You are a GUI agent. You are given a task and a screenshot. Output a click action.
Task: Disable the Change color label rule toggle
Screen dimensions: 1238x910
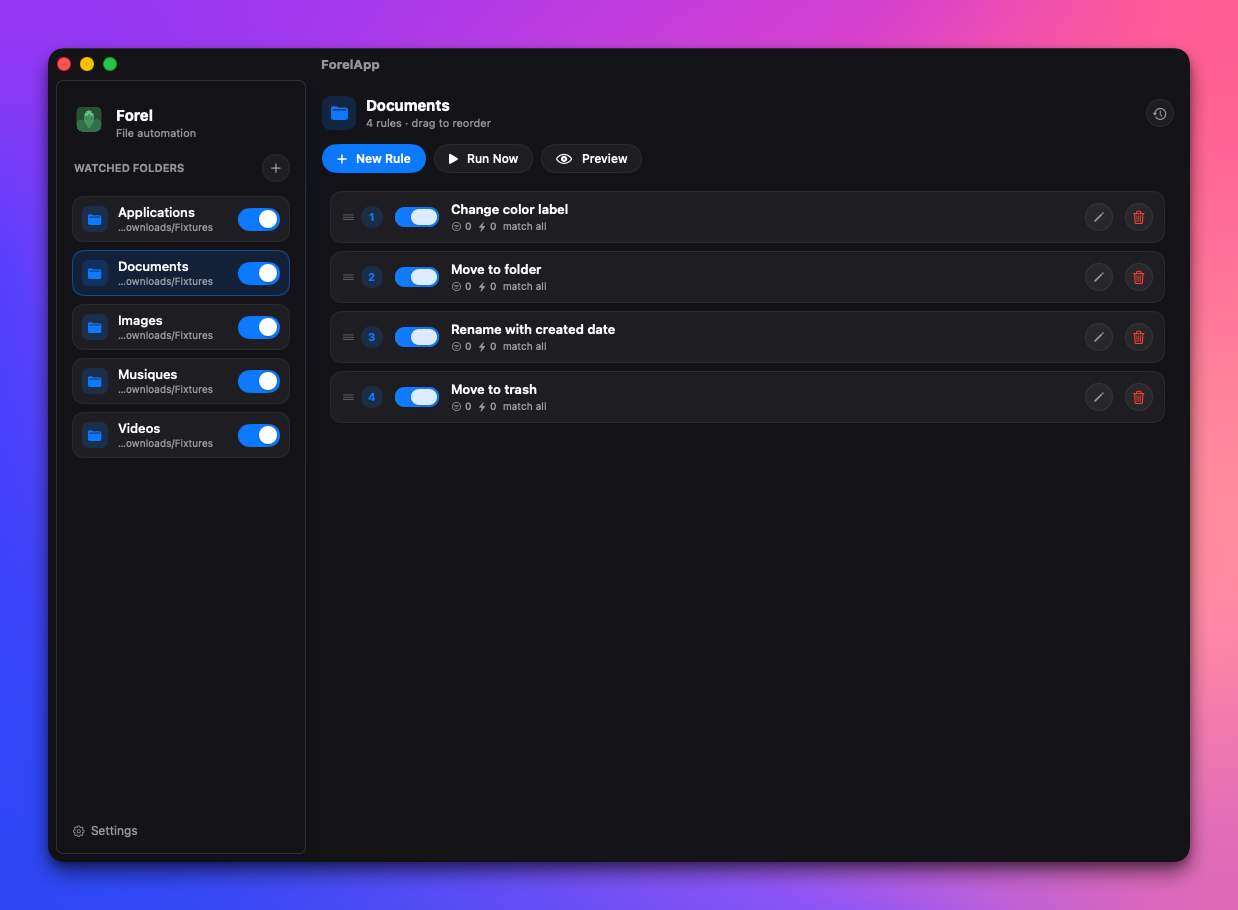click(x=417, y=217)
